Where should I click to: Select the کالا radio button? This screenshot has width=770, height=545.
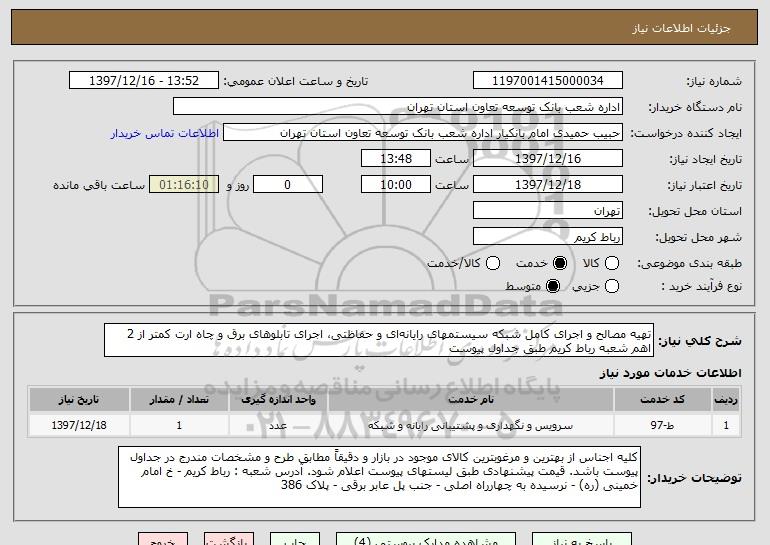612,263
